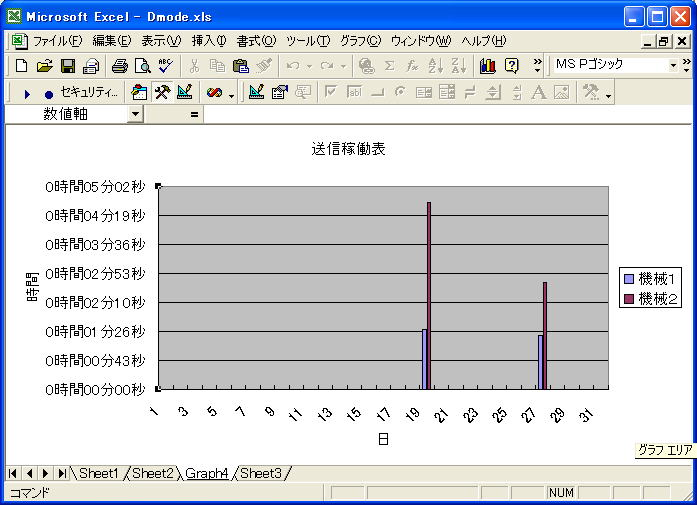Open the Visual Basic Editor
The height and width of the screenshot is (505, 697).
pos(139,92)
